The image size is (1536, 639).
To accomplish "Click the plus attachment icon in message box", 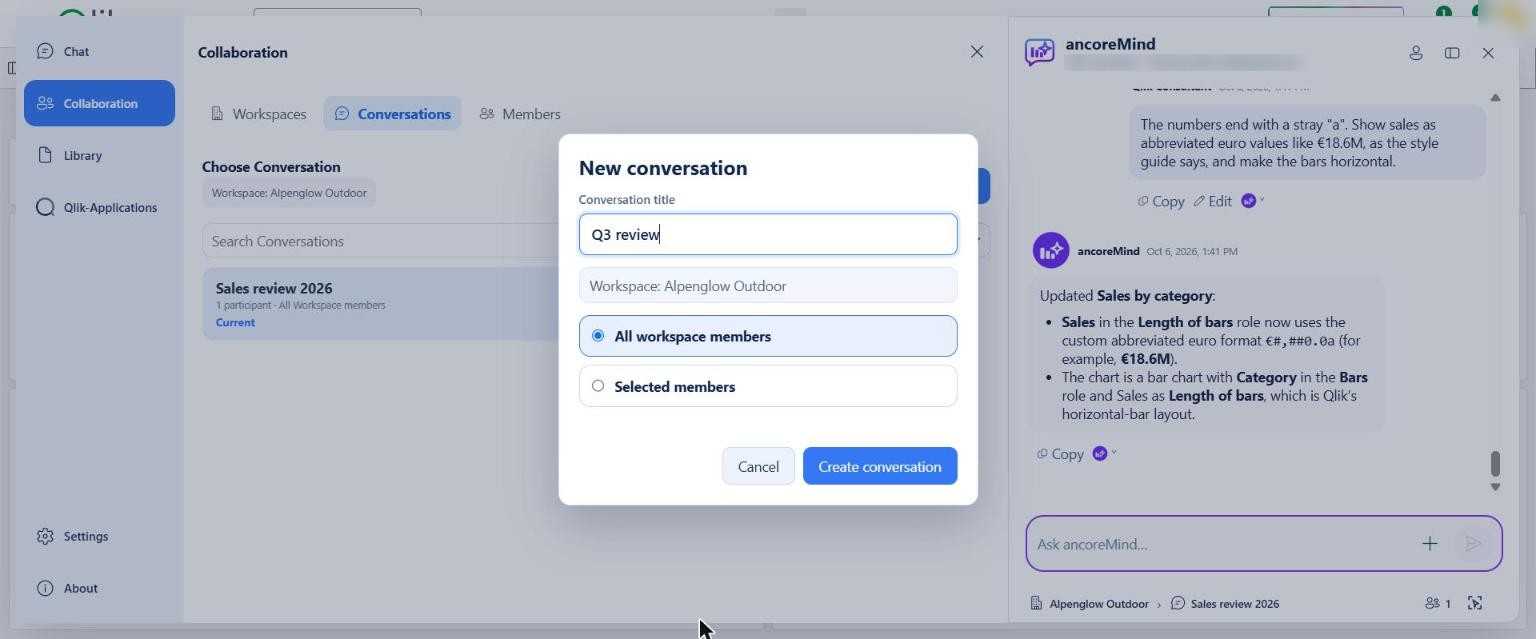I will click(1429, 544).
